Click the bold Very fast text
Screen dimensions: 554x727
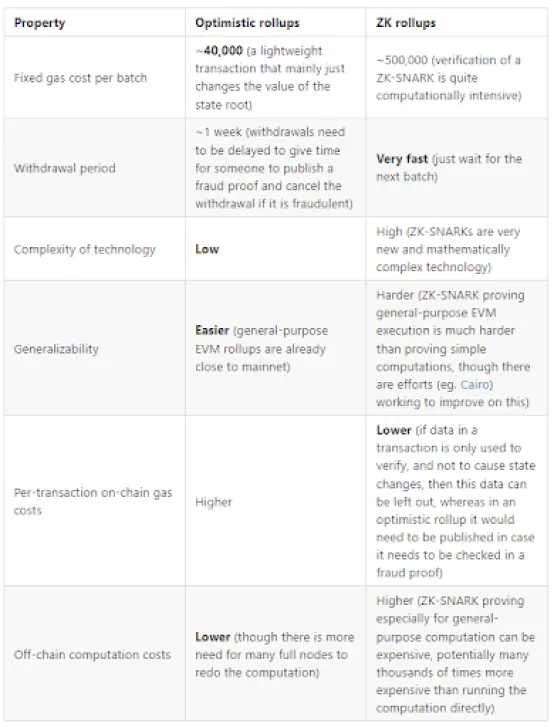click(402, 159)
